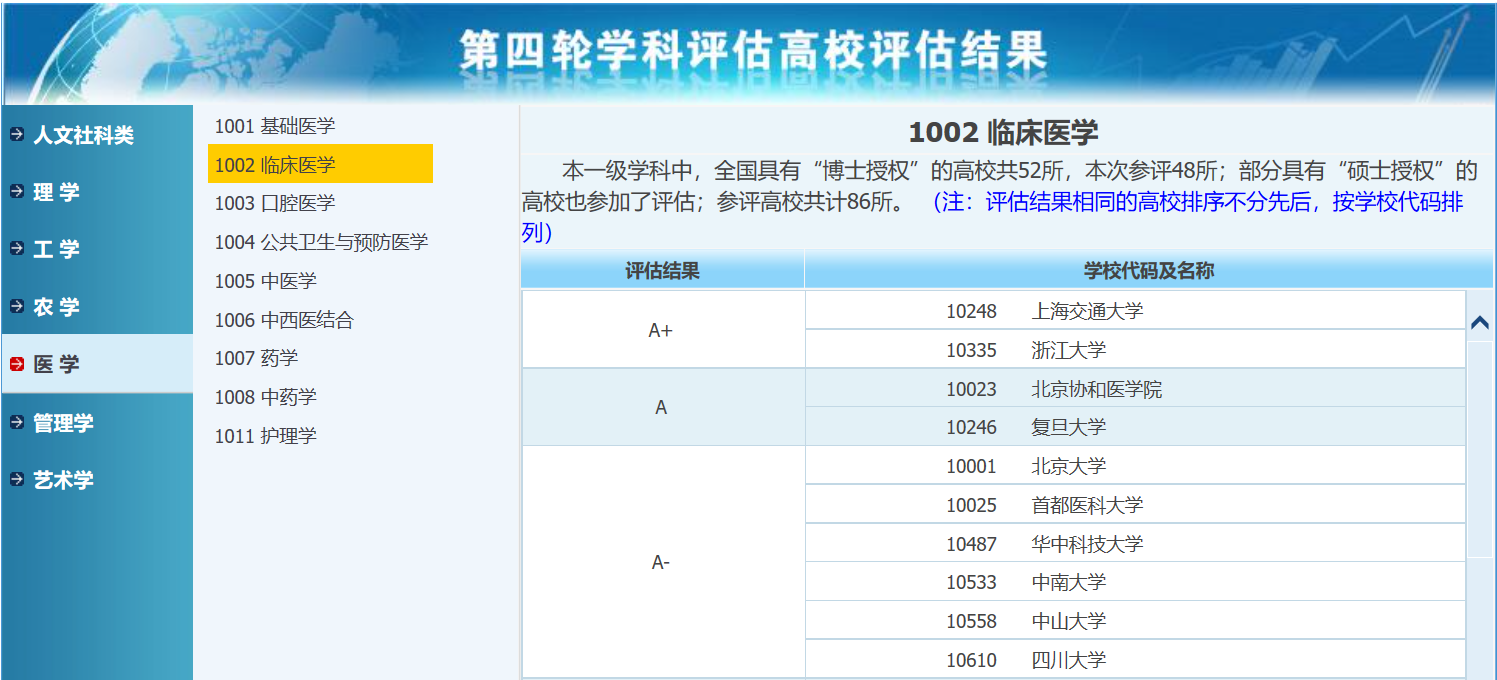Image resolution: width=1497 pixels, height=680 pixels.
Task: Open the 管理学 category
Action: click(63, 423)
